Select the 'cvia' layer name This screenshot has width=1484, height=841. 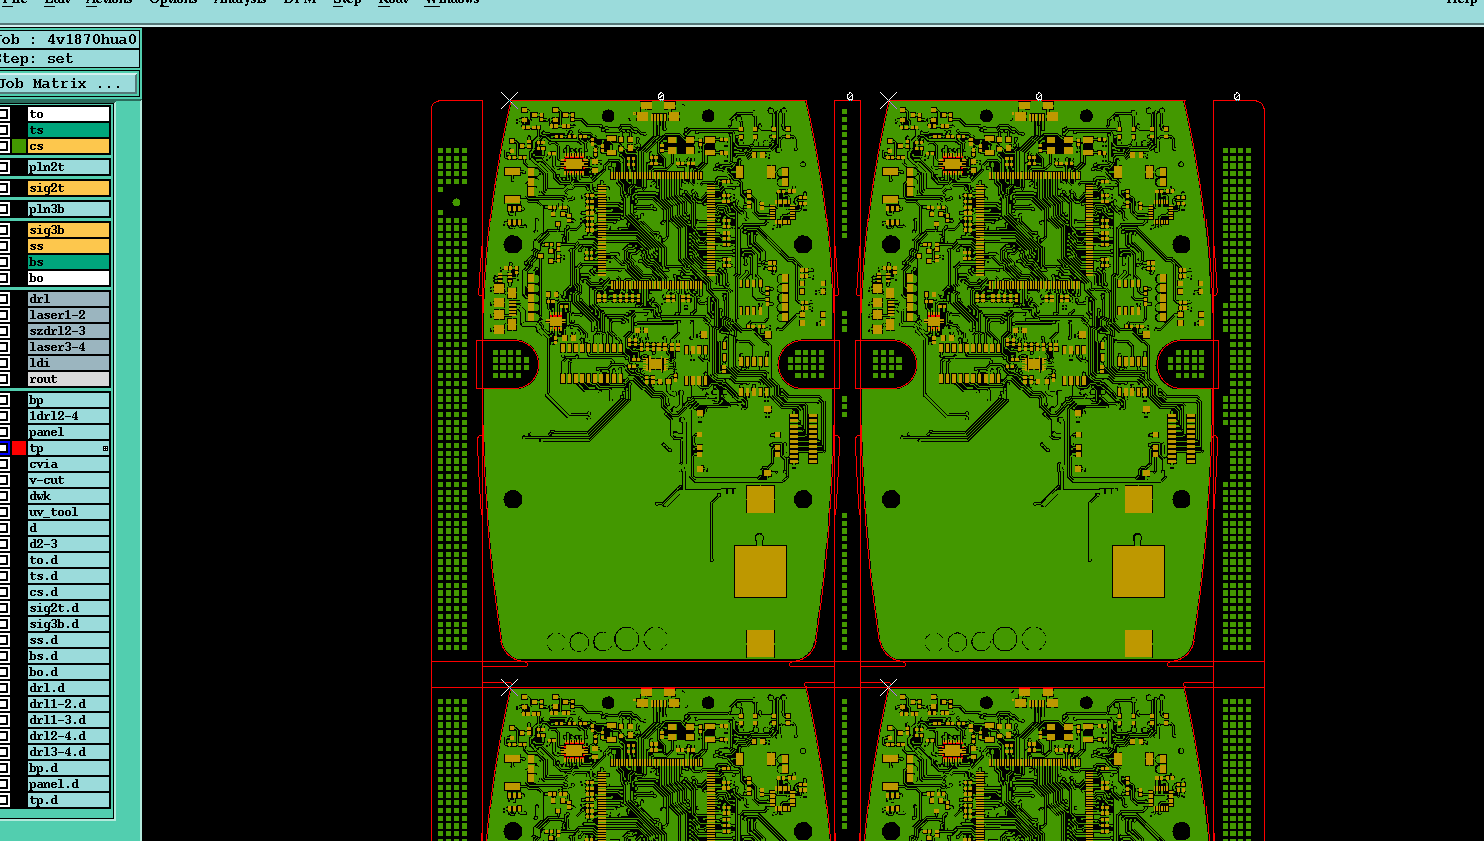point(68,464)
